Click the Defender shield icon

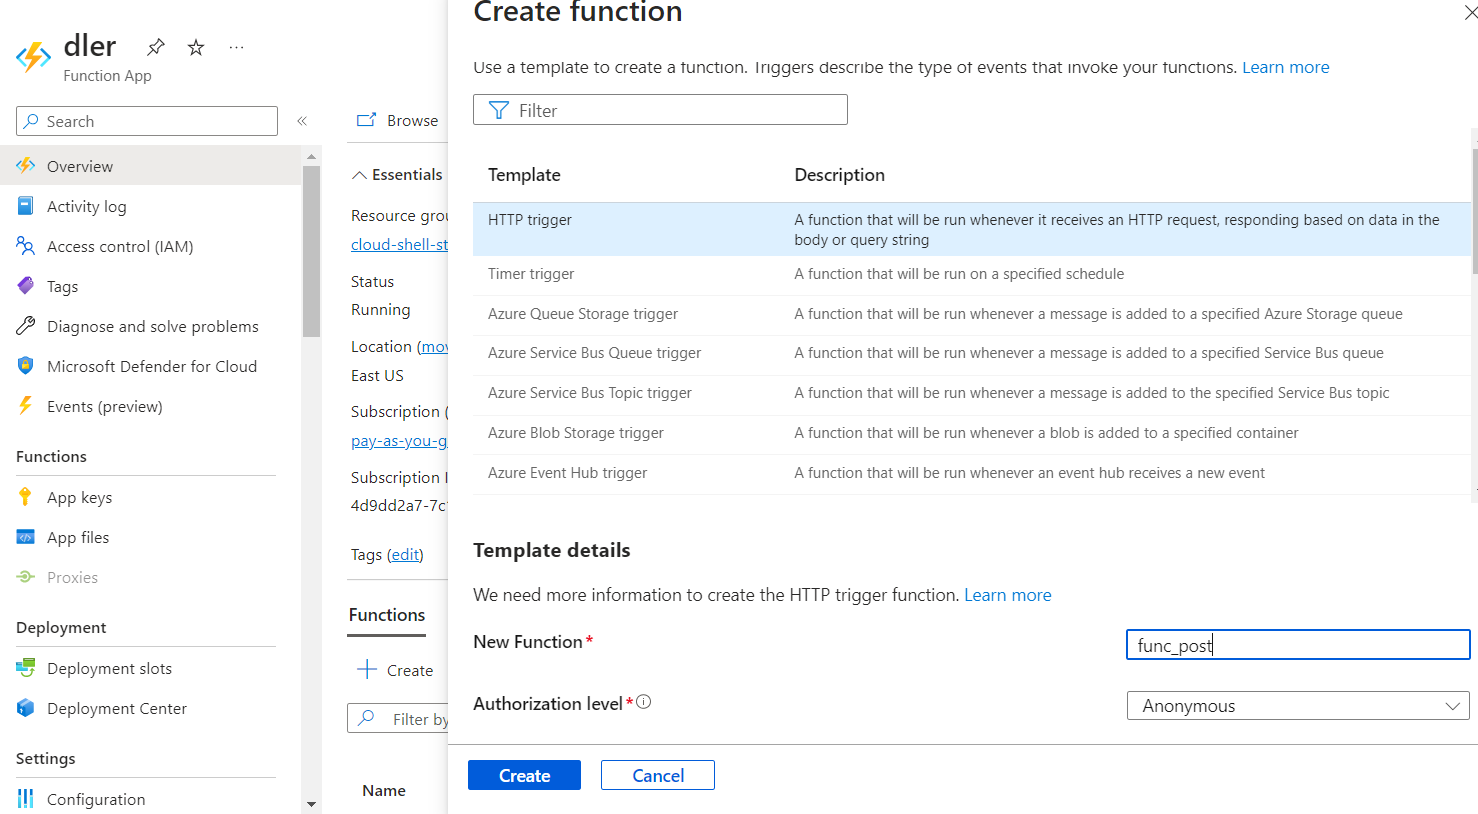coord(26,366)
